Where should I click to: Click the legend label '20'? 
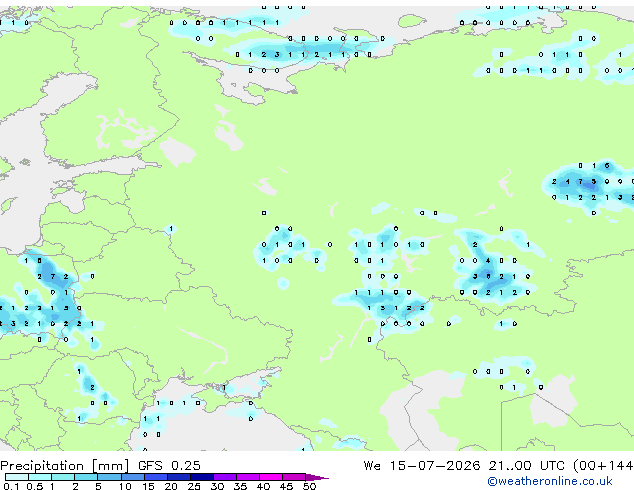coord(171,486)
